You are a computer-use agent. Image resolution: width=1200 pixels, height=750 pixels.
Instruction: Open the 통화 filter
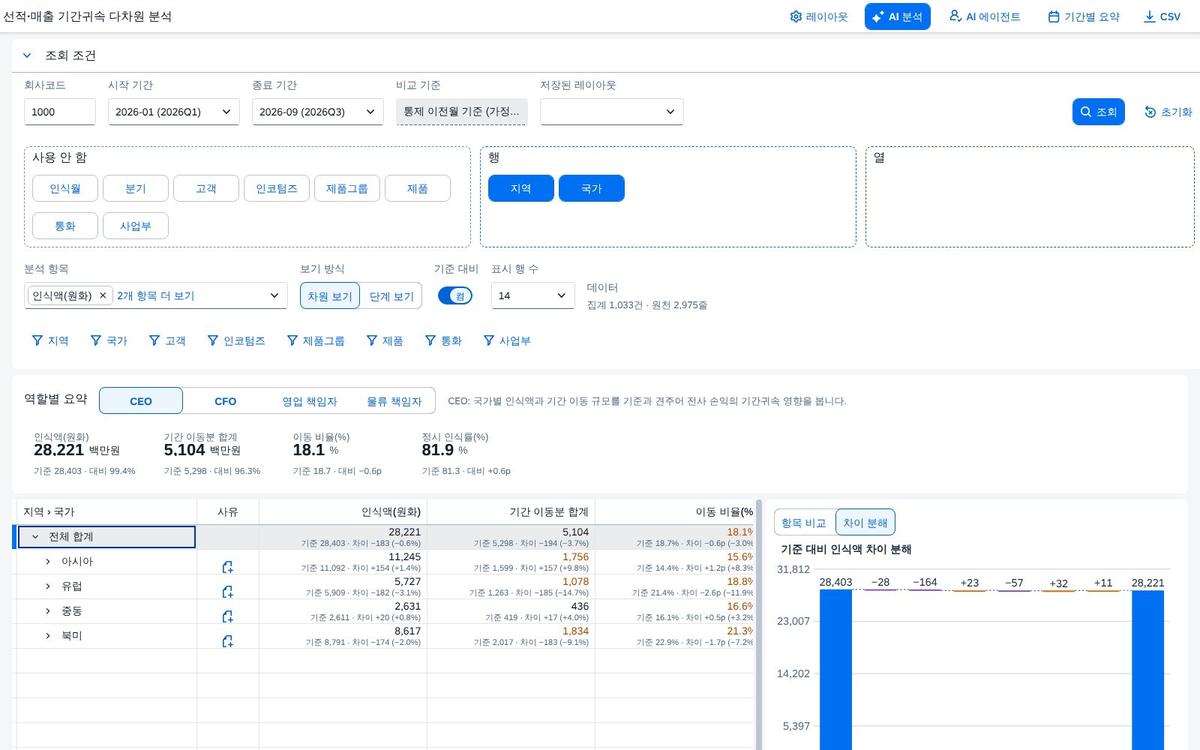pos(443,341)
